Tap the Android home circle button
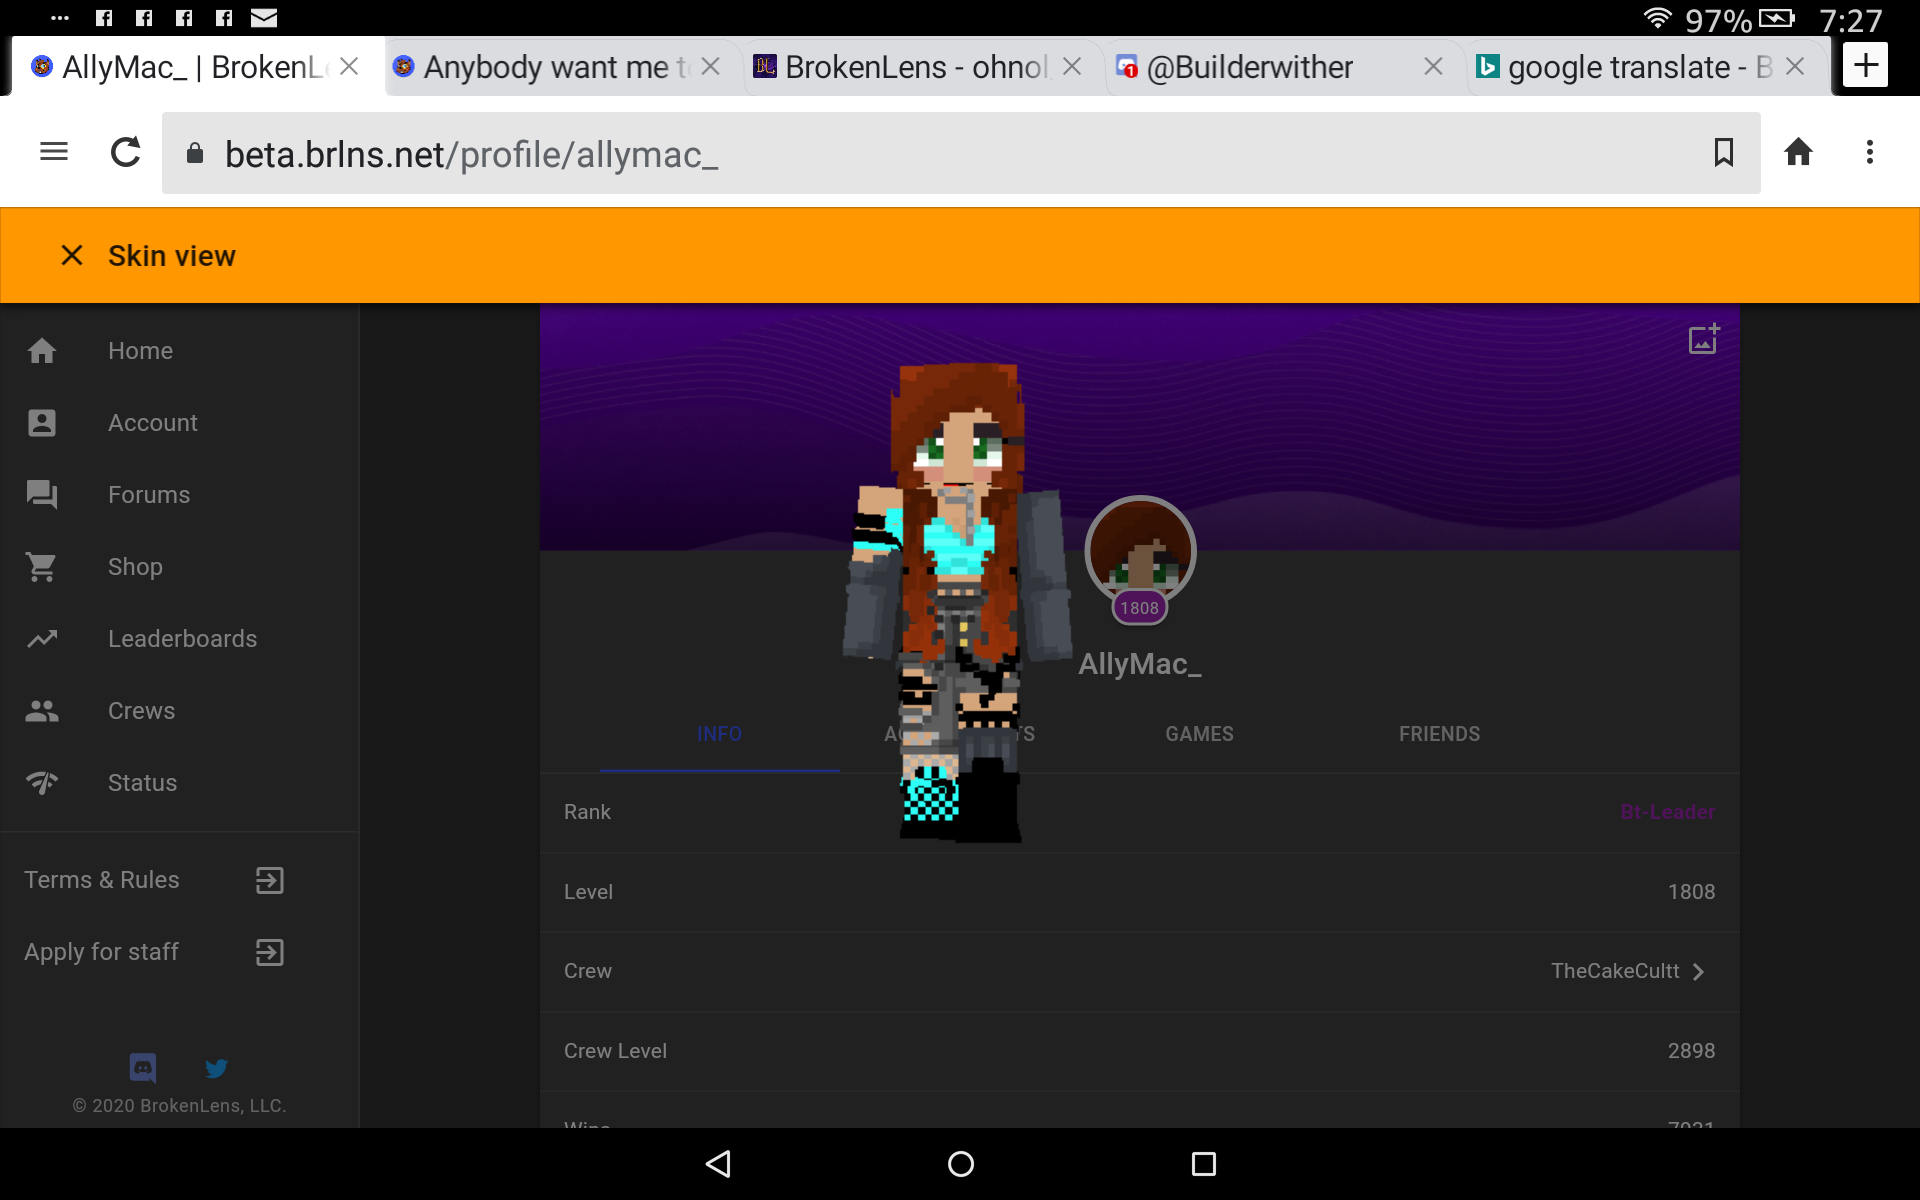 coord(961,1164)
